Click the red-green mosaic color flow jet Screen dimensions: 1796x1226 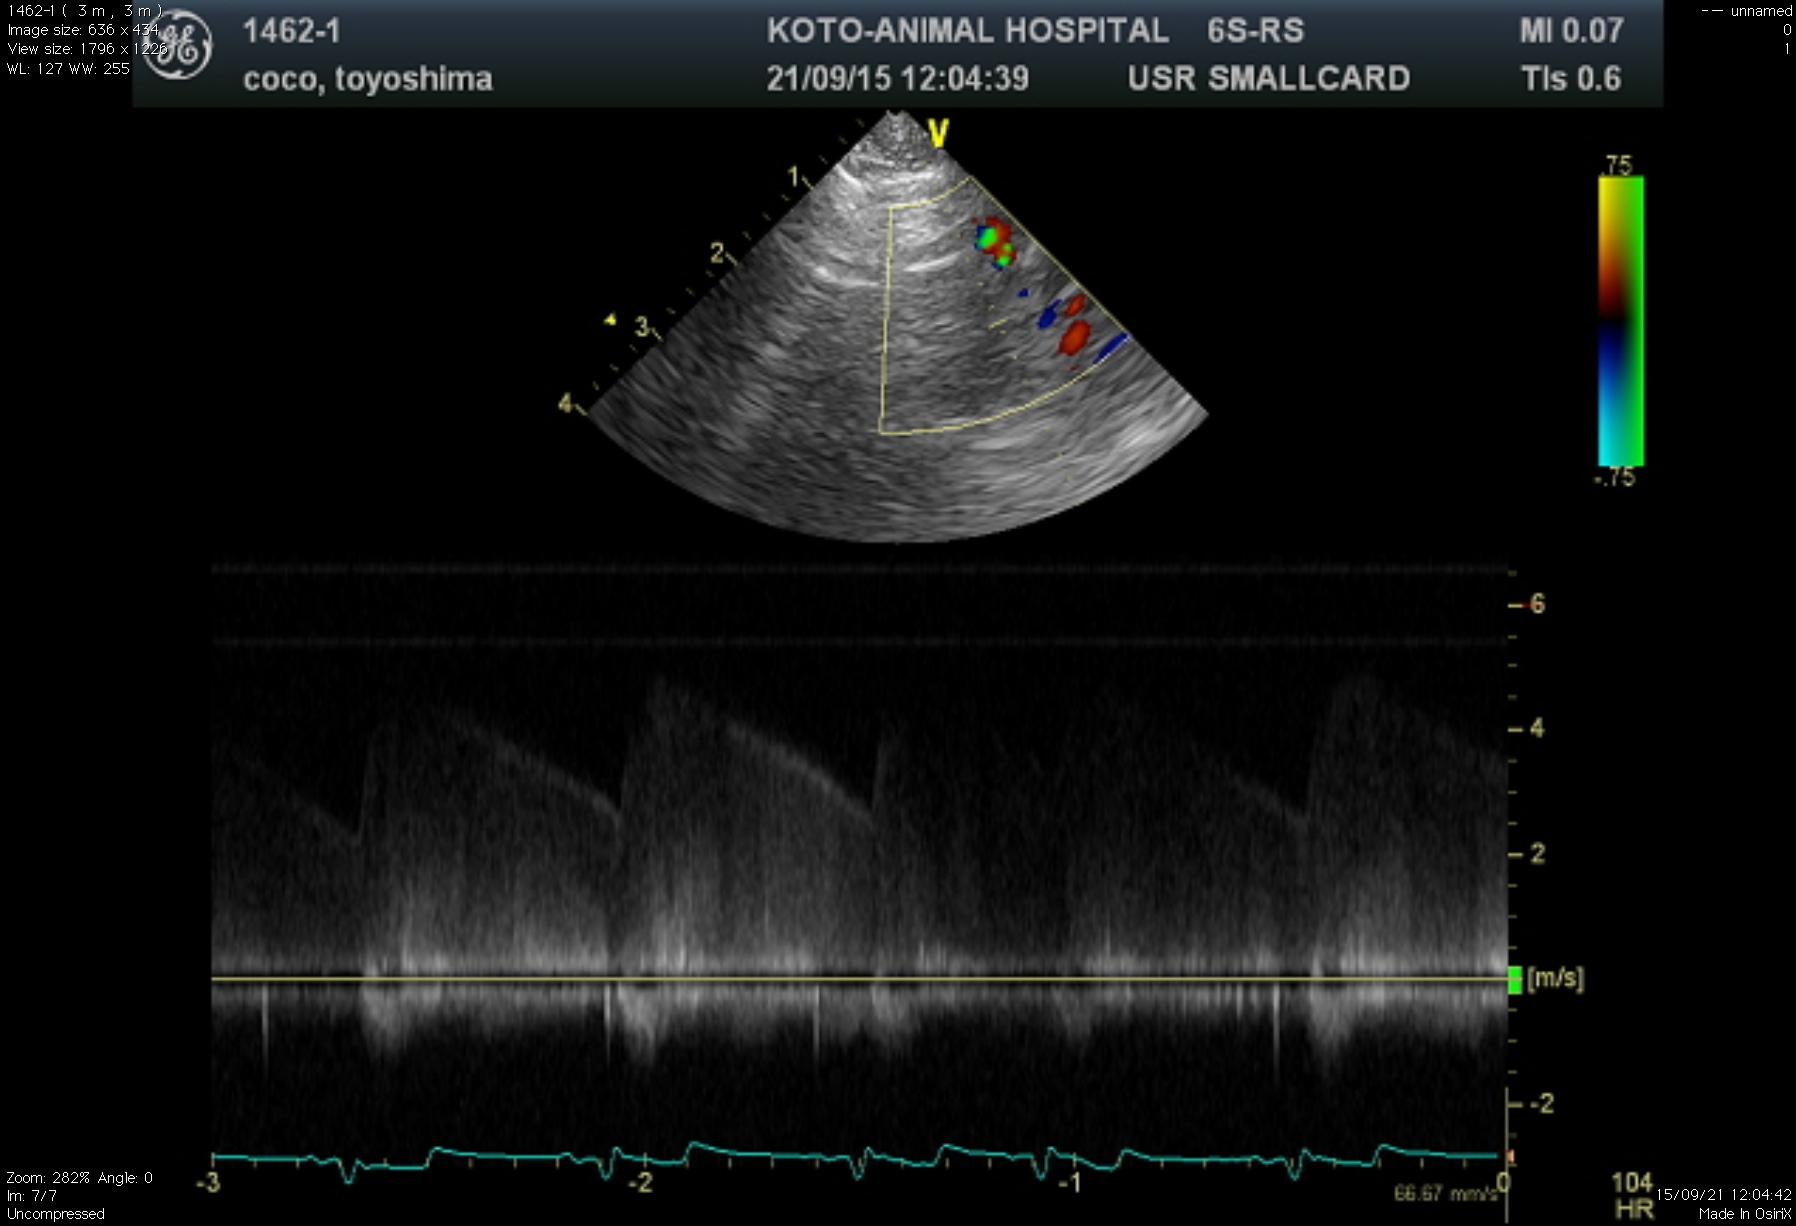(x=995, y=242)
